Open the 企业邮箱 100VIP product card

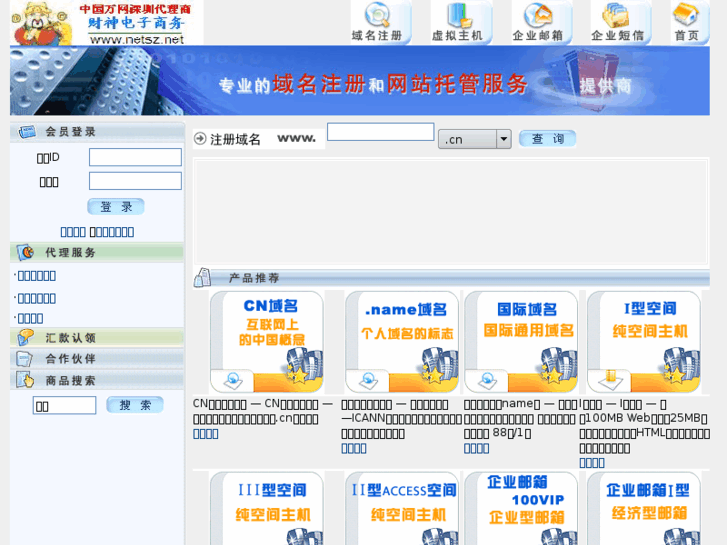[x=521, y=508]
